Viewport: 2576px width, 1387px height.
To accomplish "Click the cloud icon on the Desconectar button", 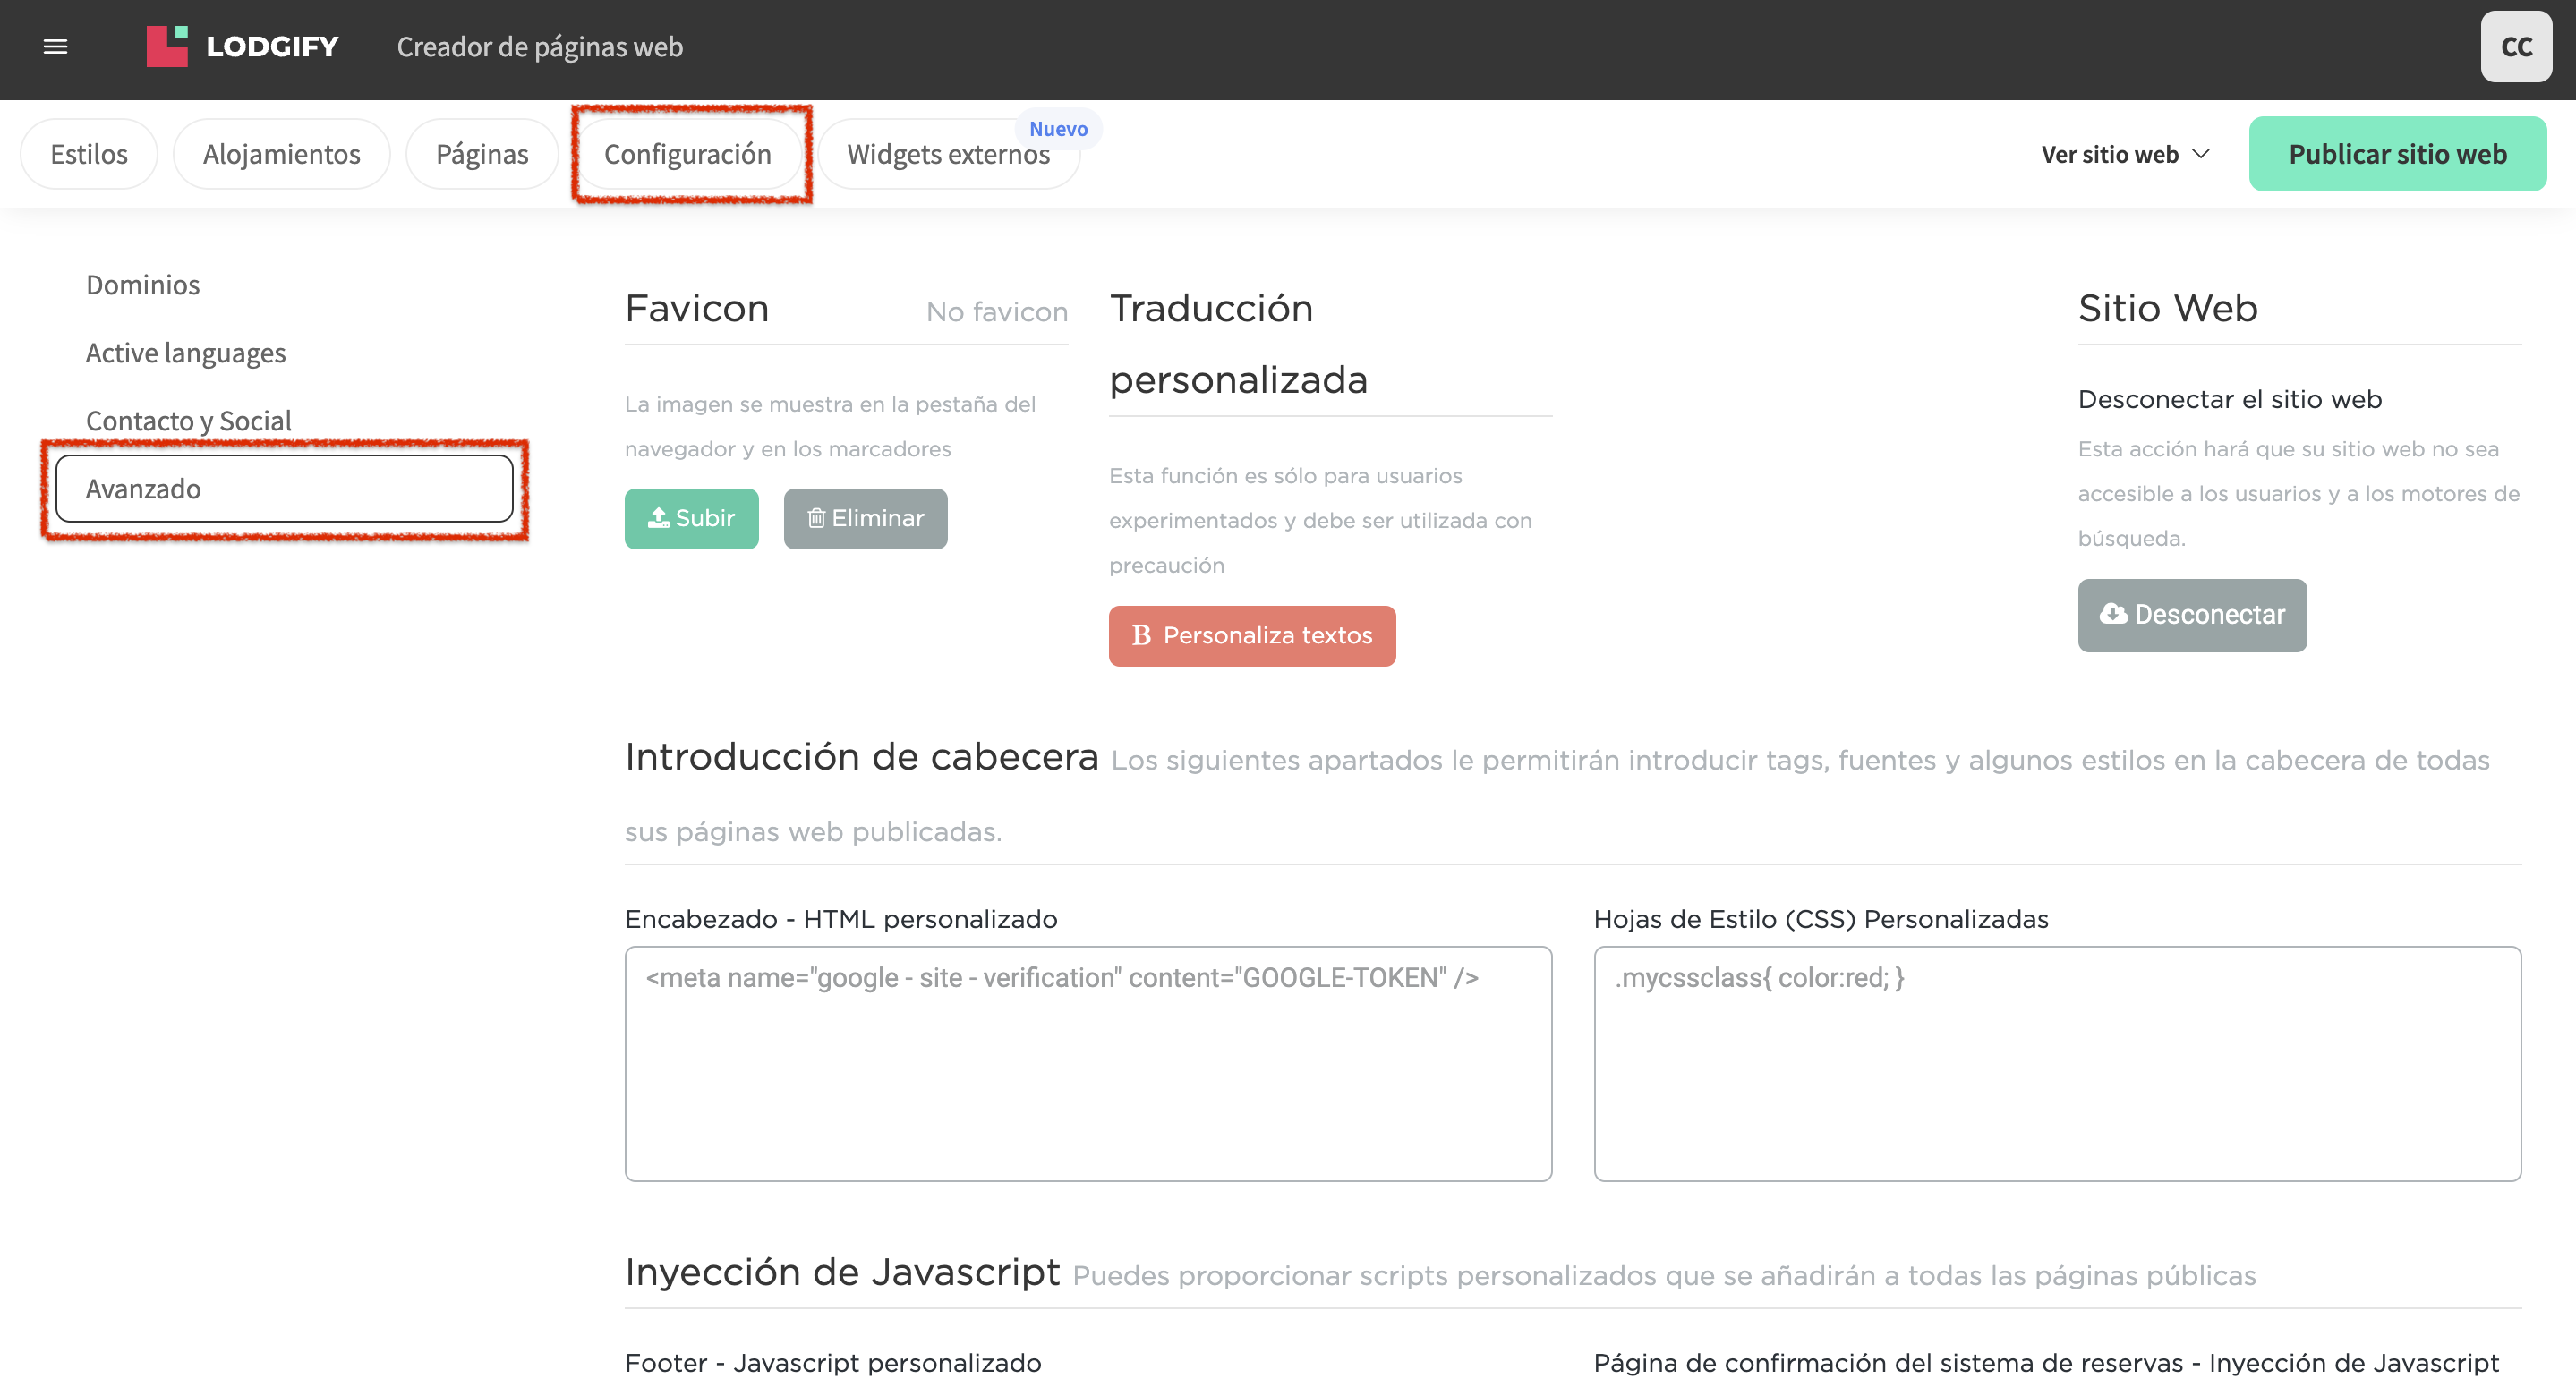I will pos(2113,615).
